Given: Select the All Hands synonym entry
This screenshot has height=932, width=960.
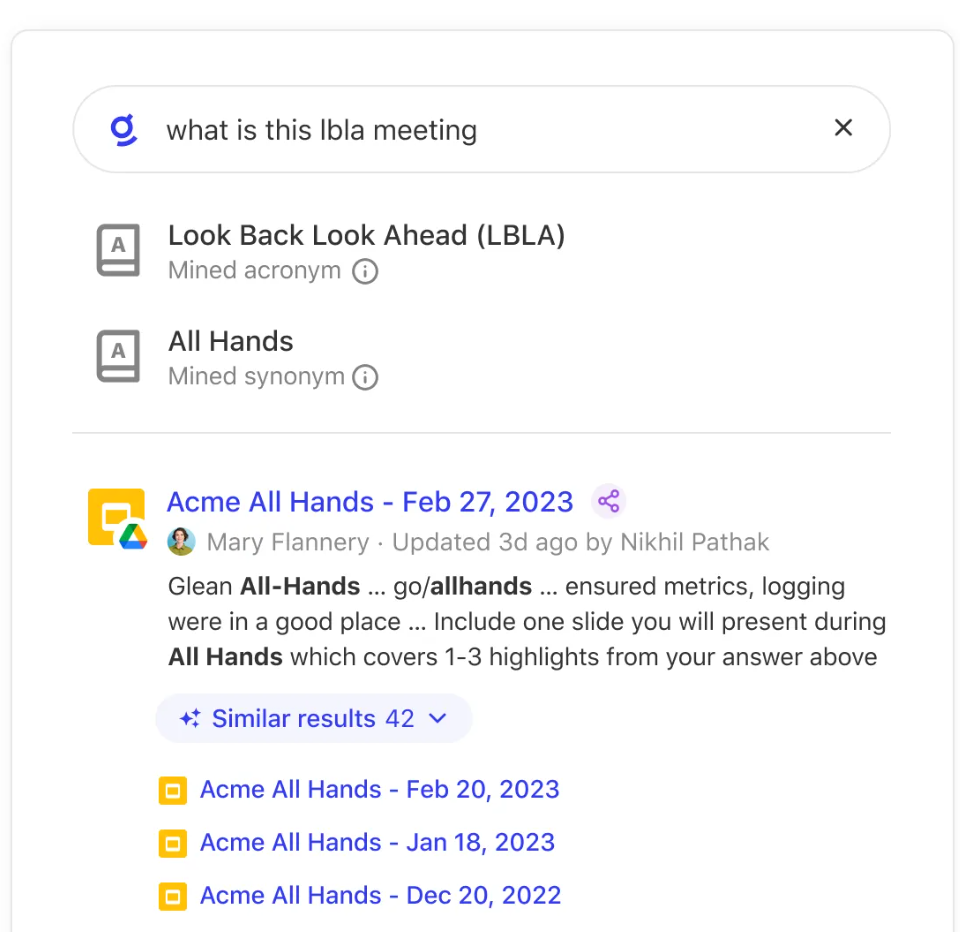Looking at the screenshot, I should point(231,341).
